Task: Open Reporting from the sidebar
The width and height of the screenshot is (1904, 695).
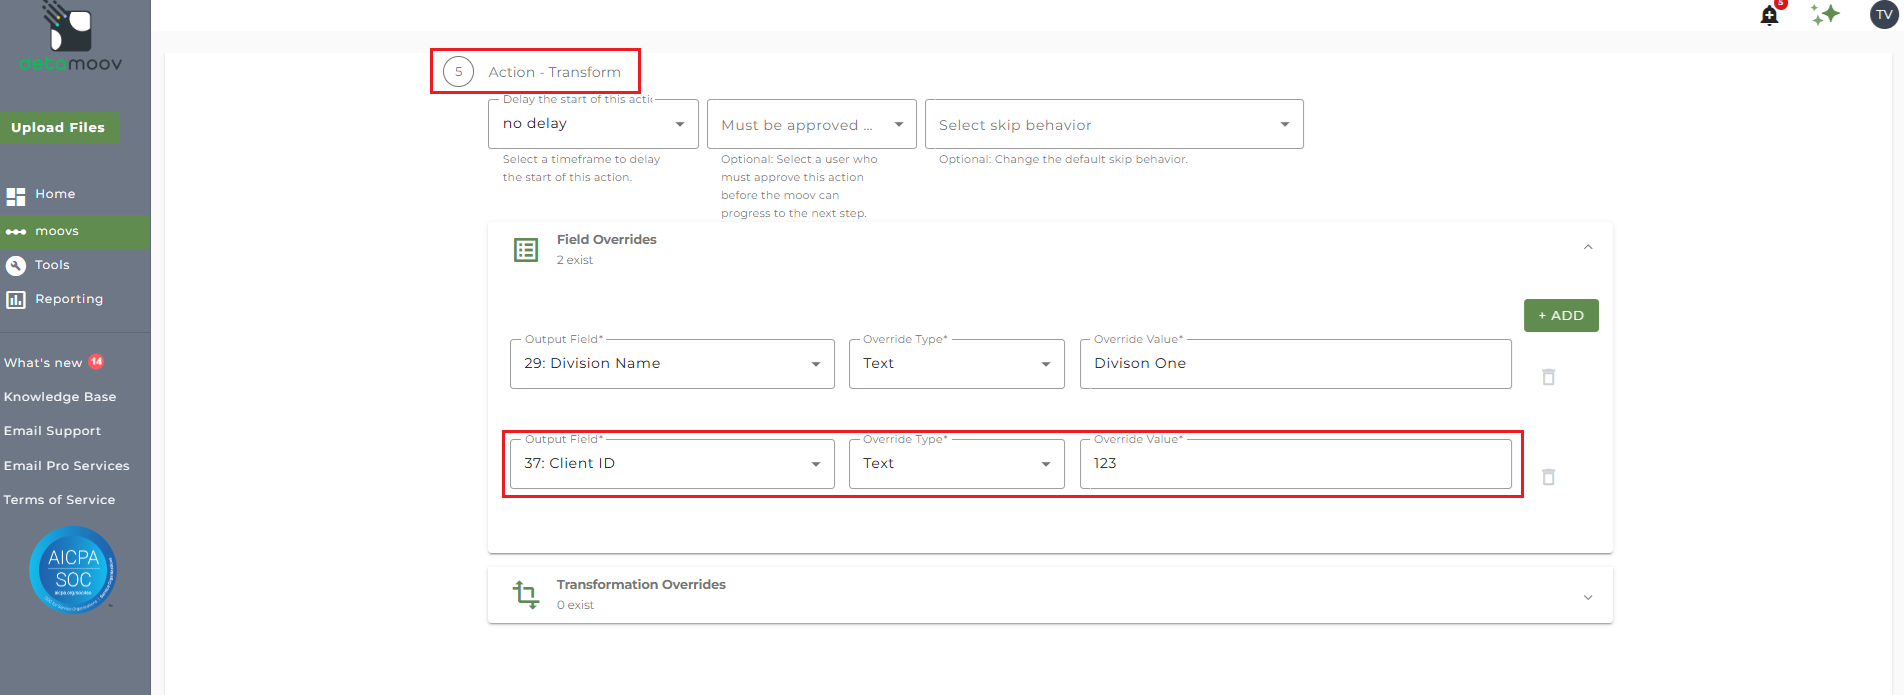Action: click(68, 299)
